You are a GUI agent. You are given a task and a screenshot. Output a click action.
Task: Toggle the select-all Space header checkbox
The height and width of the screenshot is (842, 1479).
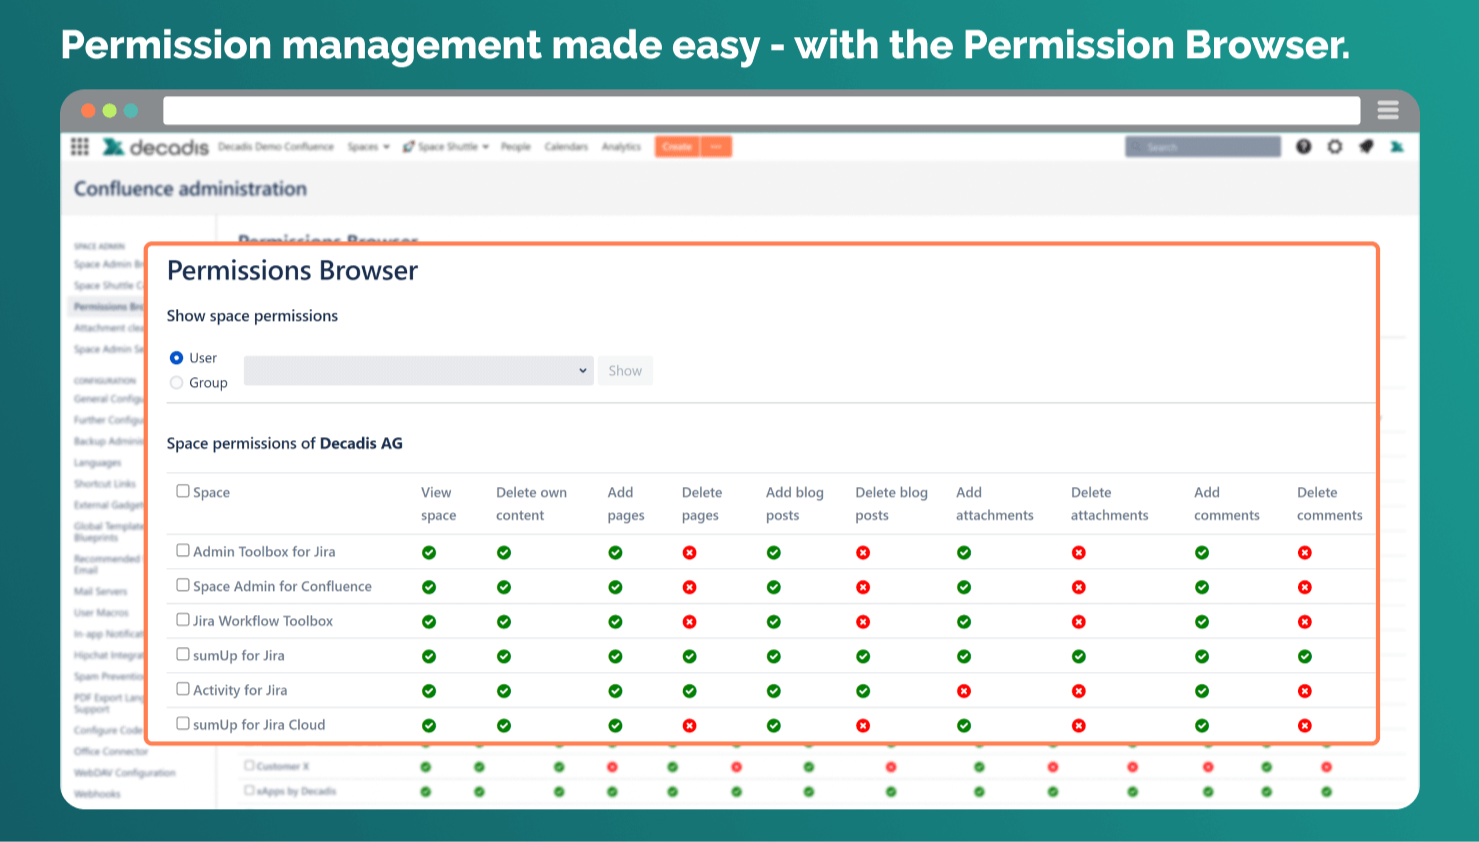point(183,491)
